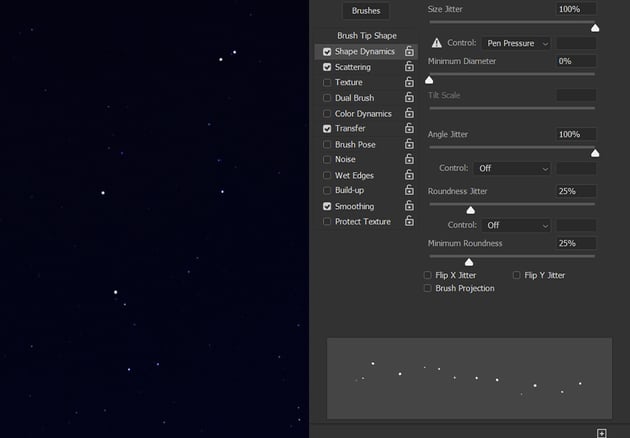Viewport: 630px width, 438px height.
Task: Open the Brushes presets button
Action: 366,10
